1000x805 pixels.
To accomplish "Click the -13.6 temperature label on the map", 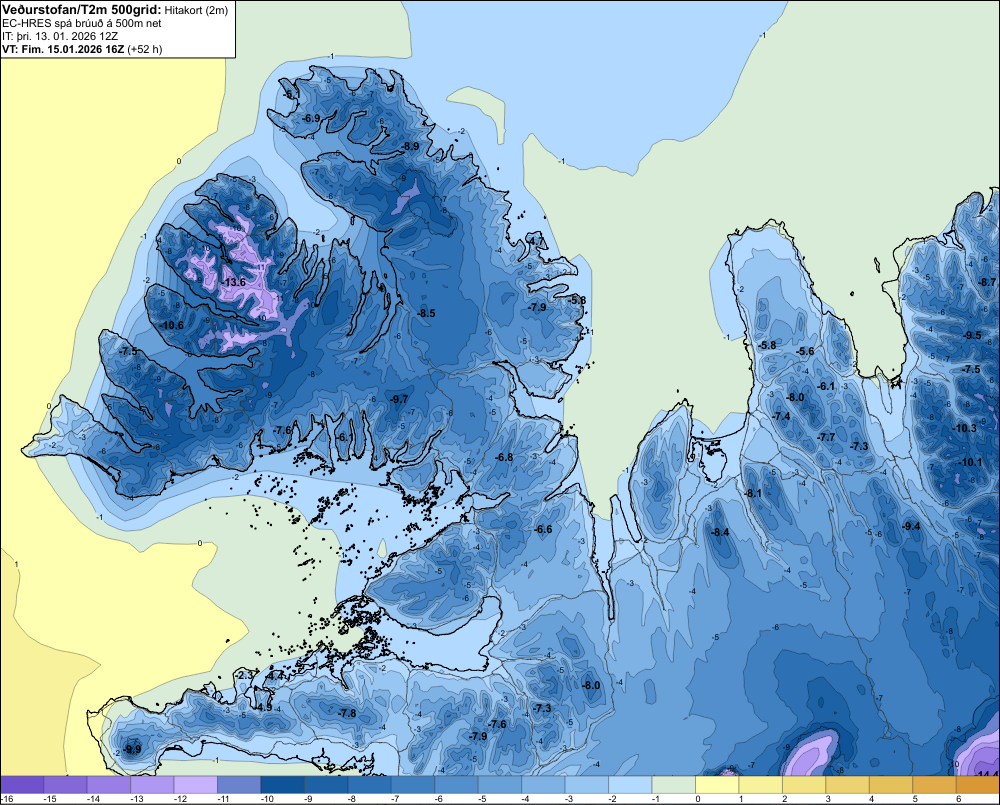I will coord(233,282).
